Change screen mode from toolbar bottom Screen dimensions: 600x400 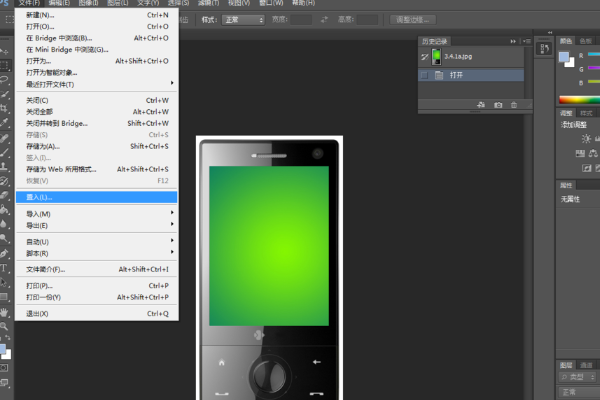click(x=5, y=382)
